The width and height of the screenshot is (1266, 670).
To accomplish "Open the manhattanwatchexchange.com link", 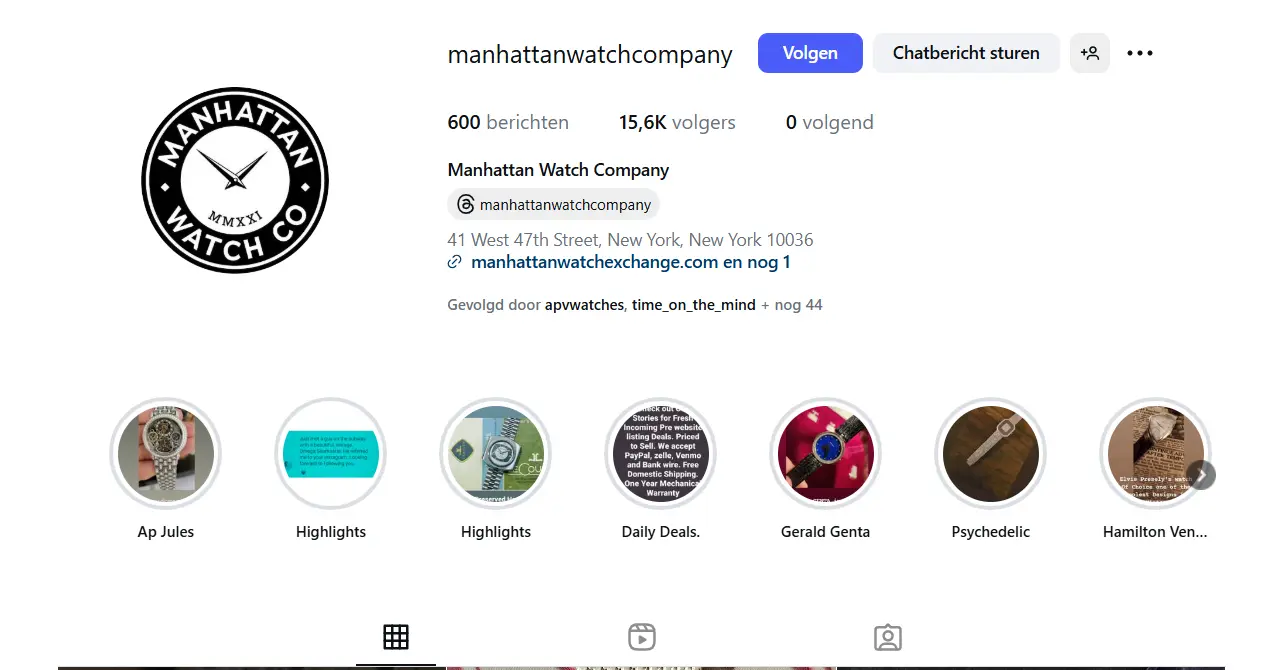I will 595,262.
